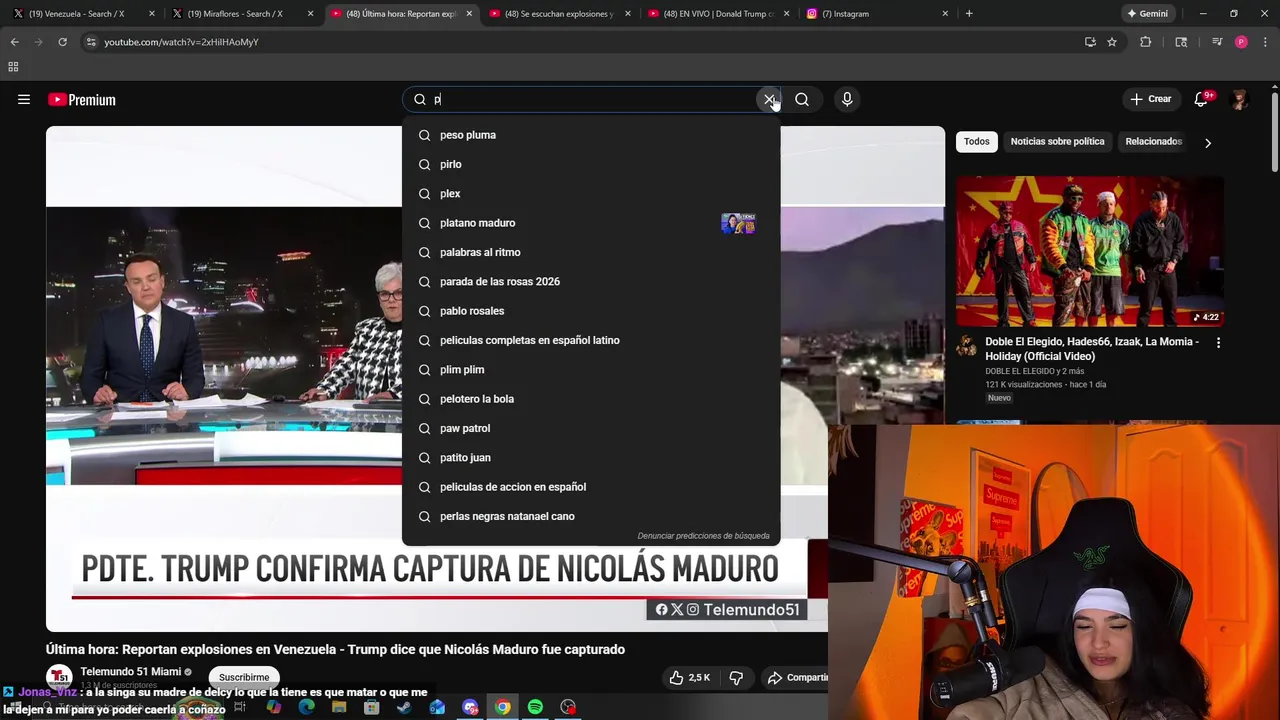1280x720 pixels.
Task: Select the "Todos" filter chip
Action: (x=976, y=141)
